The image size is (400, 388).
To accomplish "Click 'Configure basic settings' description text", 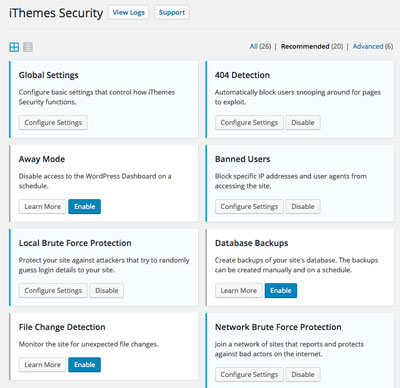I will (x=97, y=97).
